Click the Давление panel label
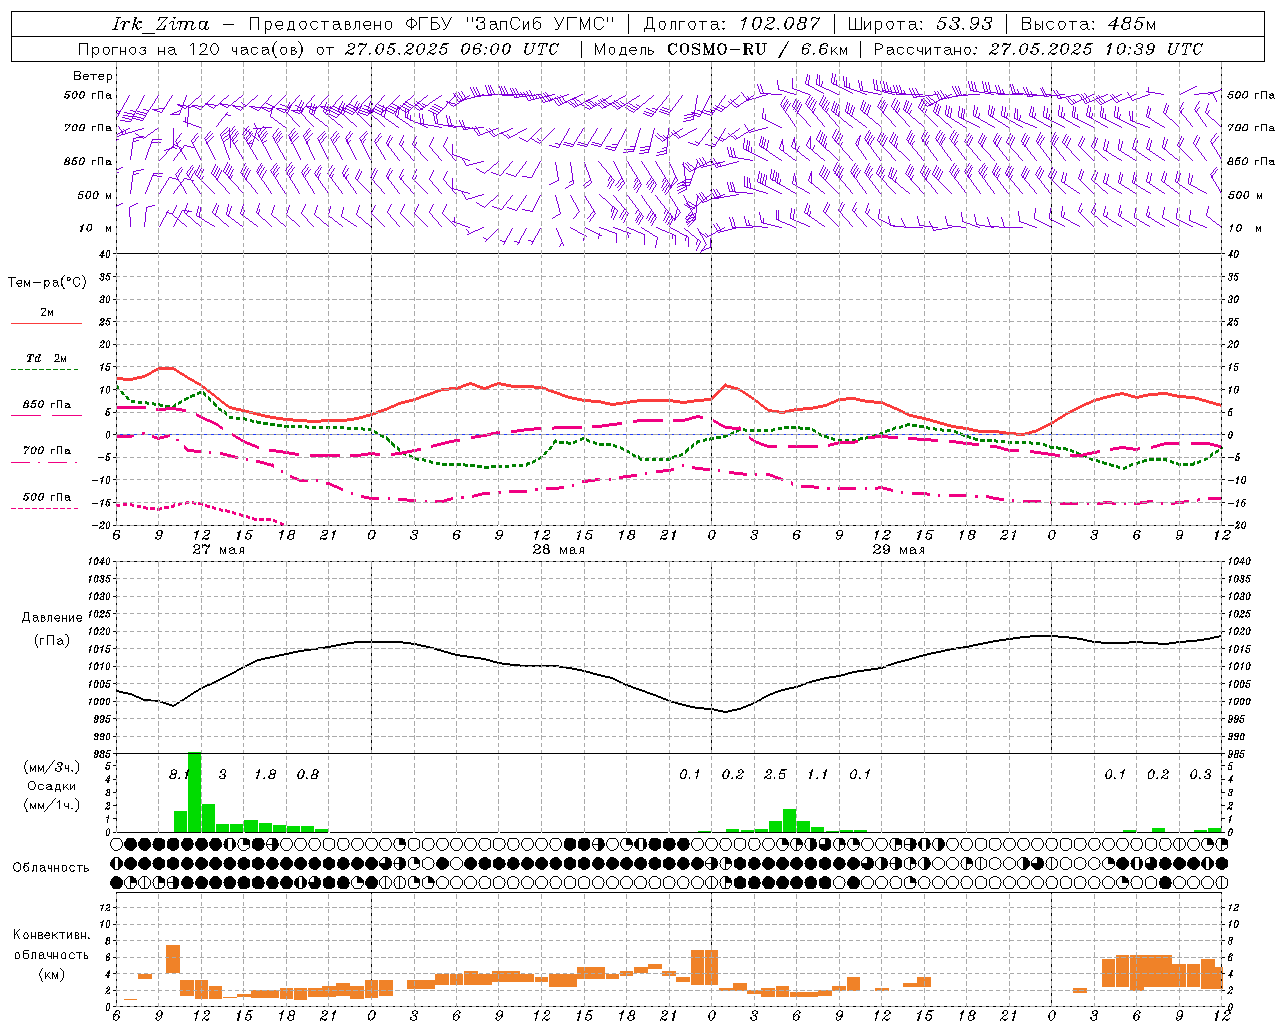Viewport: 1280px width, 1024px height. (52, 618)
